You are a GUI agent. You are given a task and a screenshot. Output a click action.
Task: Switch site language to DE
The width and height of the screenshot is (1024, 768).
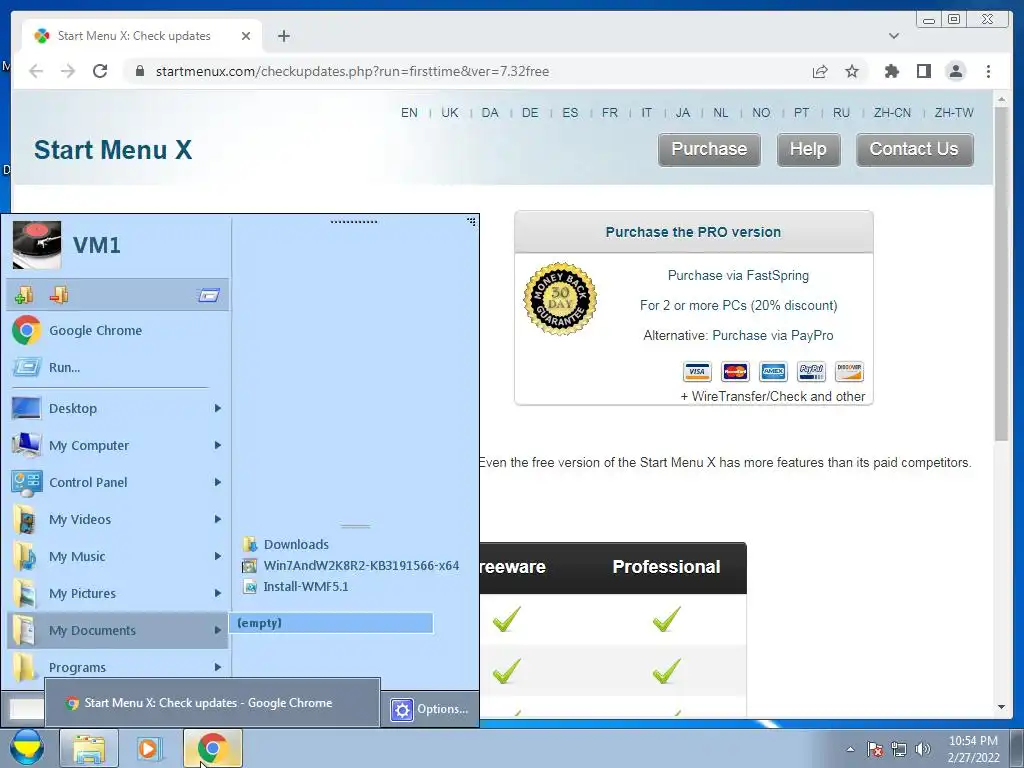click(x=530, y=112)
